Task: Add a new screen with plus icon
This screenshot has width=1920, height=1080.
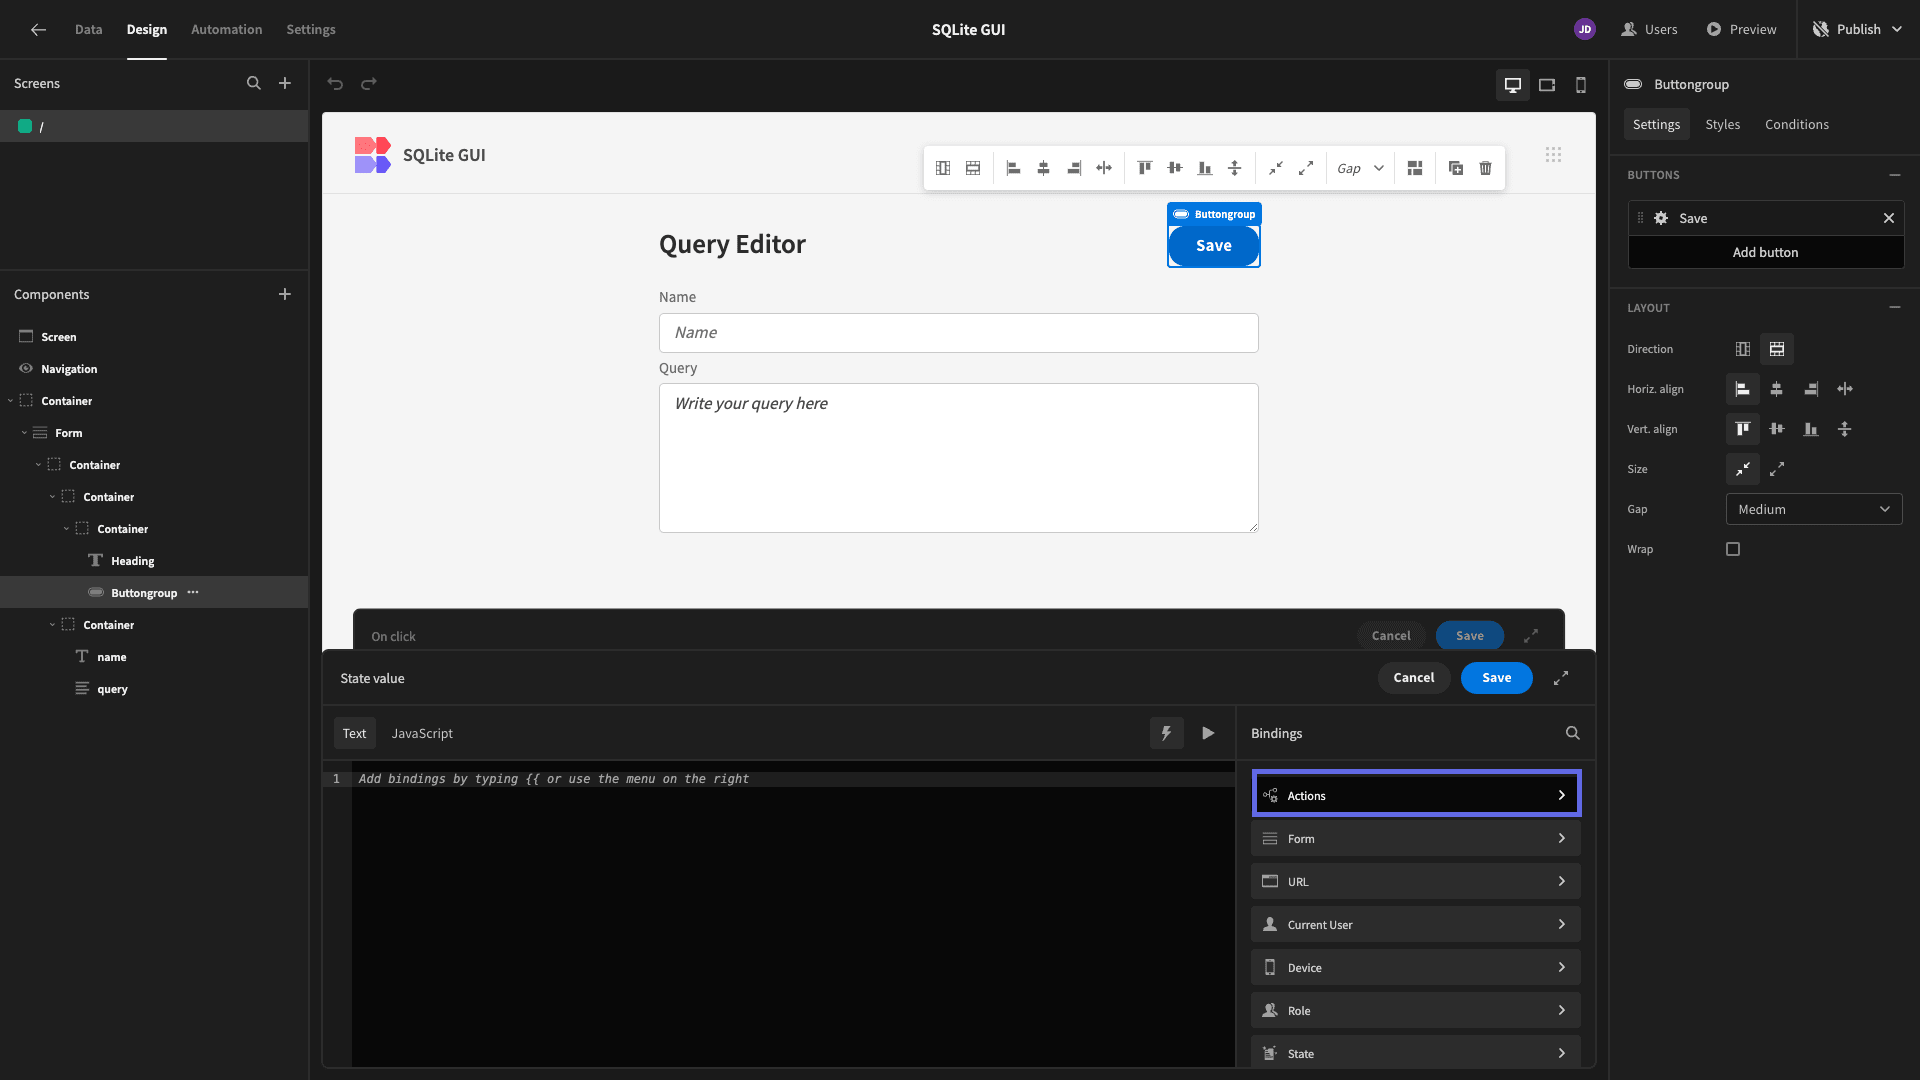Action: [285, 83]
